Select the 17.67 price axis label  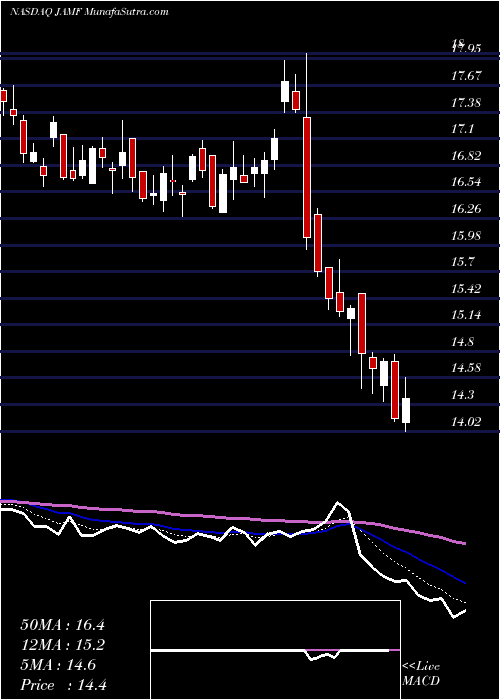tap(467, 76)
